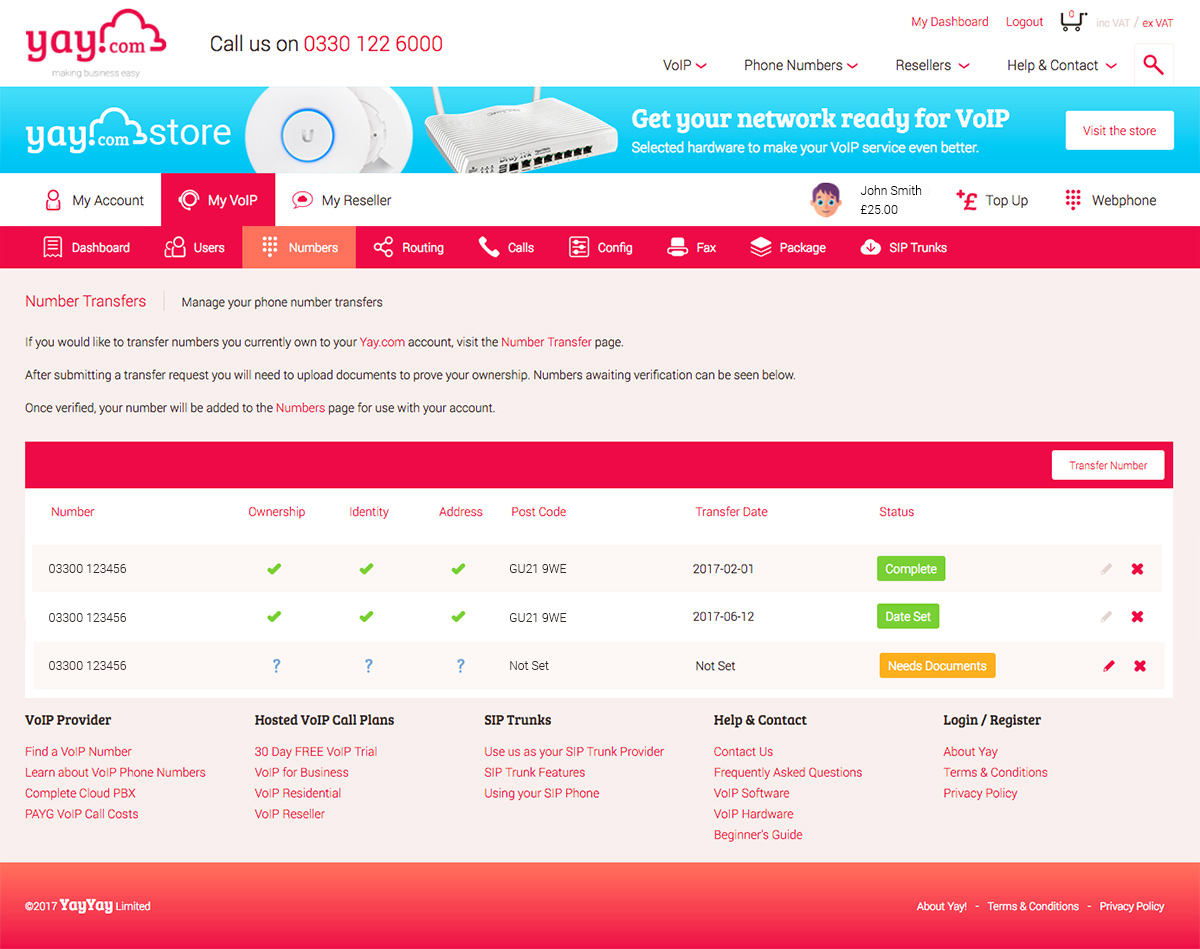Click Visit the store button
Screen dimensions: 1200x949
pyautogui.click(x=1119, y=130)
